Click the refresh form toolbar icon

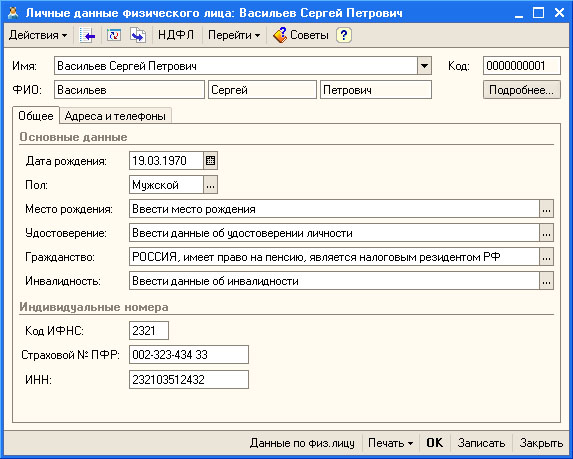pyautogui.click(x=114, y=35)
